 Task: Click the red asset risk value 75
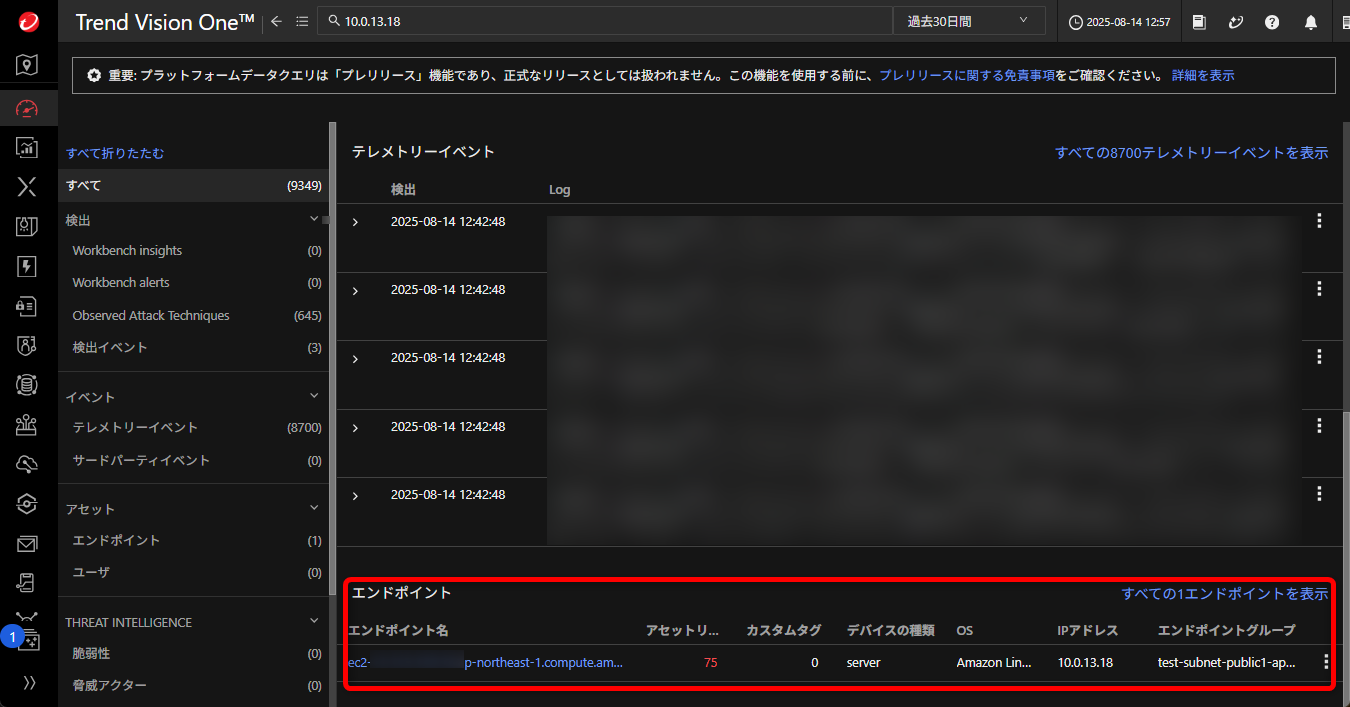(x=710, y=662)
